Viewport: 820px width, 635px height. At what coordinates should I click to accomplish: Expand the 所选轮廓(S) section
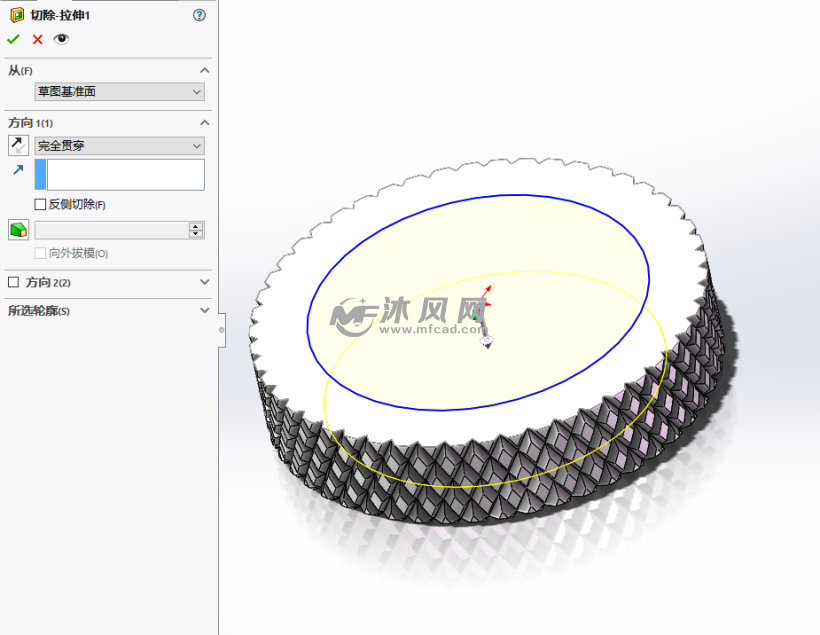coord(204,310)
